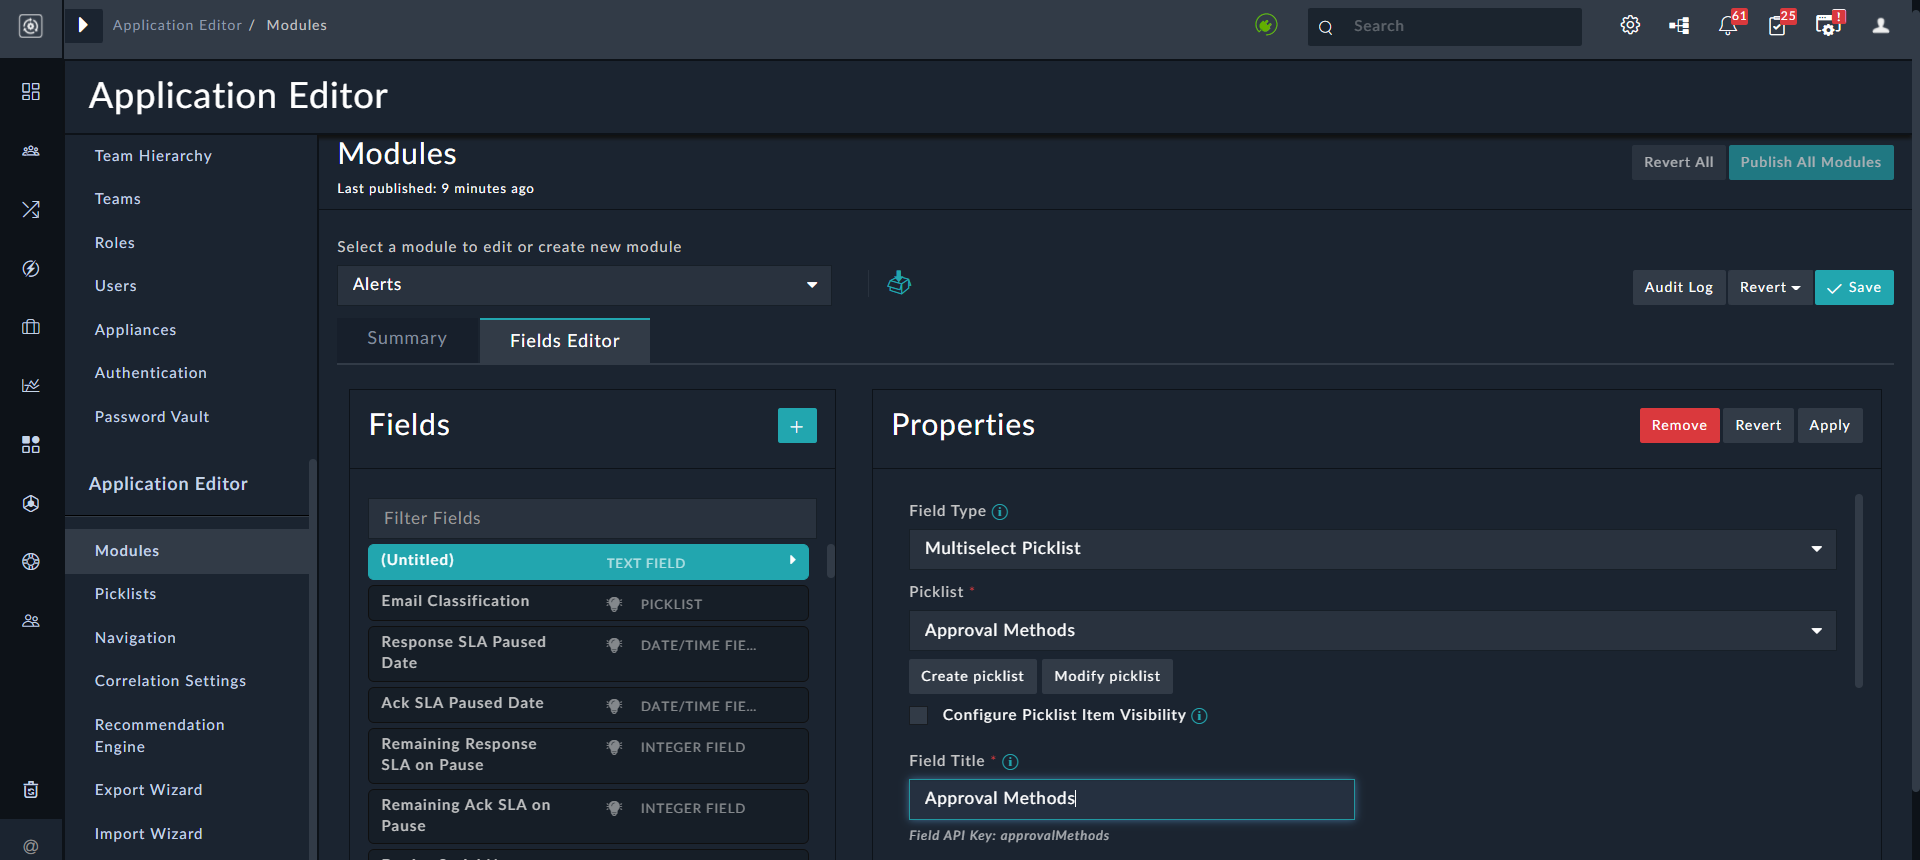Open the shuffle crossed-arrows sidebar icon
This screenshot has width=1920, height=860.
click(x=31, y=209)
